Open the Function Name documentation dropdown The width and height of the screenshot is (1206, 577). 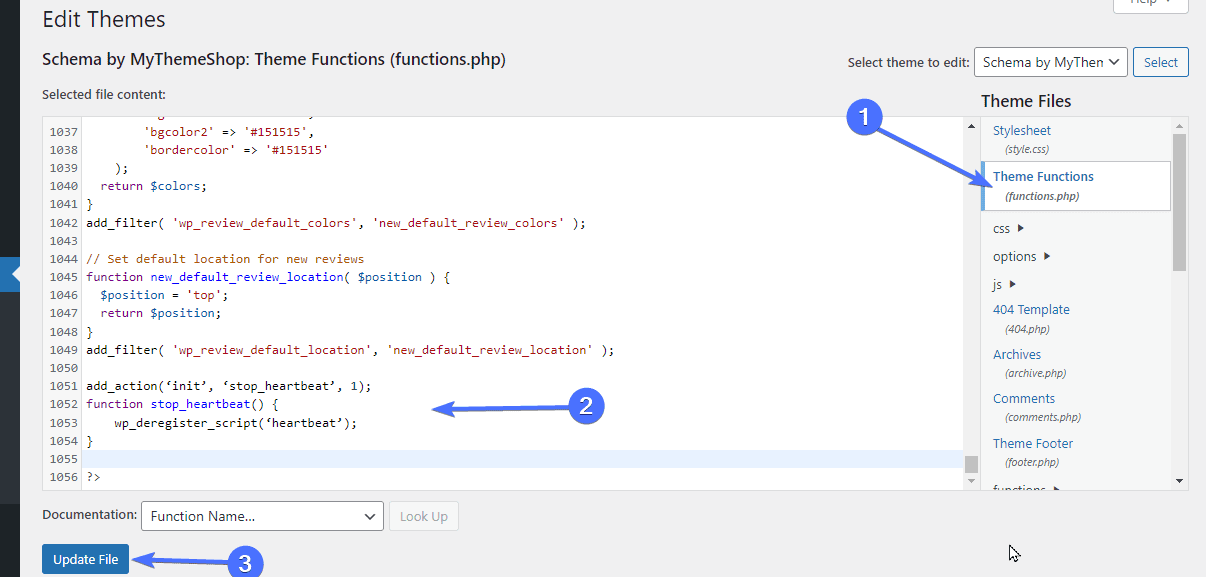262,516
